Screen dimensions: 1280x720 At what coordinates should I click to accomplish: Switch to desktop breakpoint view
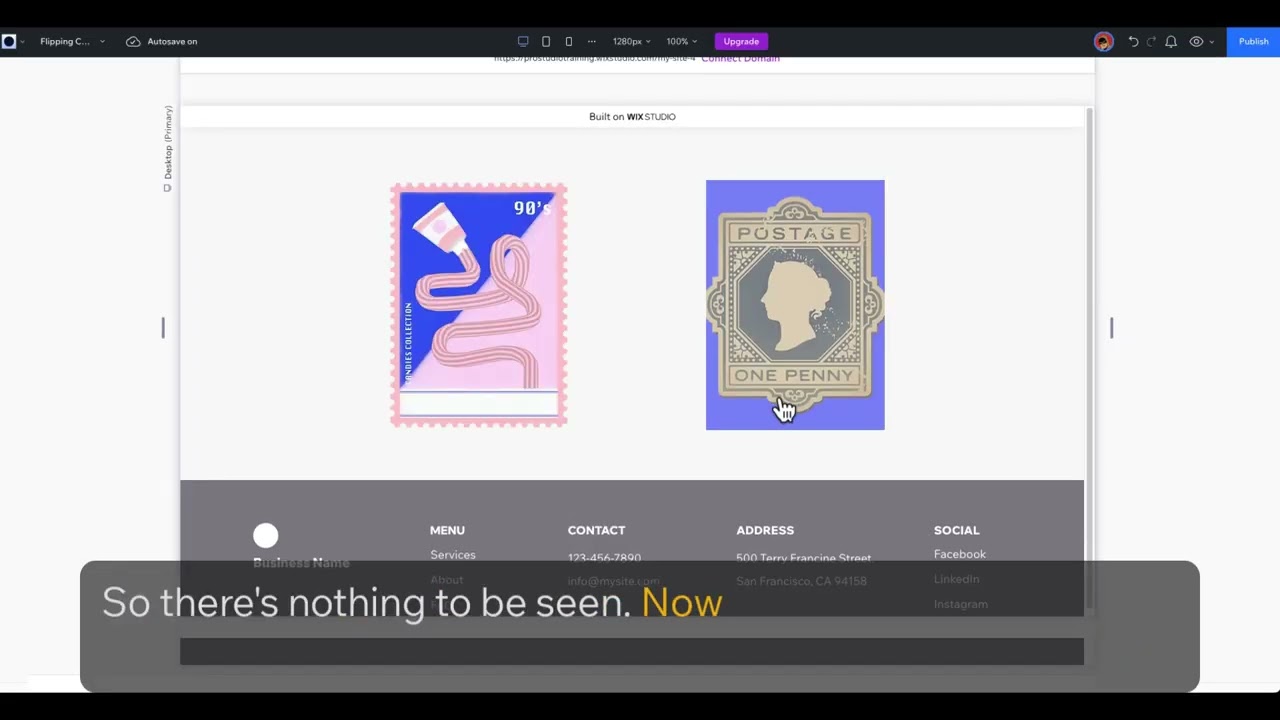coord(523,41)
